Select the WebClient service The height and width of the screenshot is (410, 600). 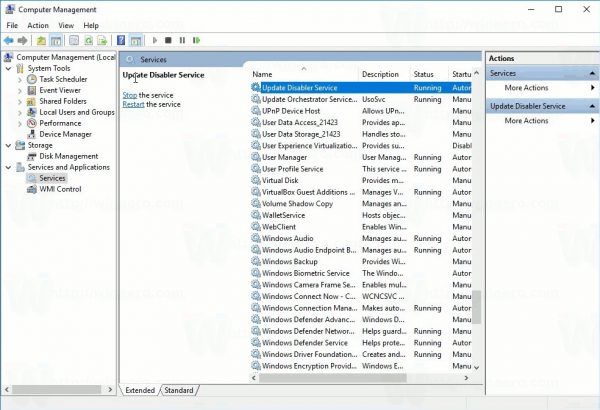tap(361, 227)
